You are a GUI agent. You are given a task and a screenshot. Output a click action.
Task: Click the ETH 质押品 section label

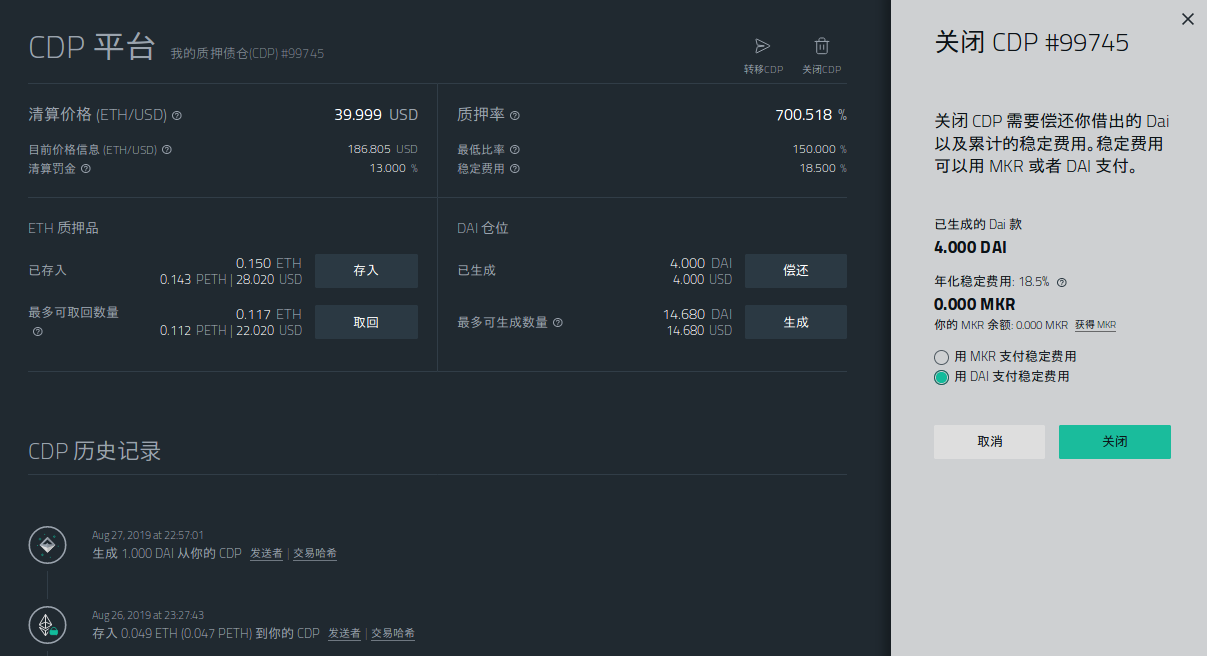[63, 229]
